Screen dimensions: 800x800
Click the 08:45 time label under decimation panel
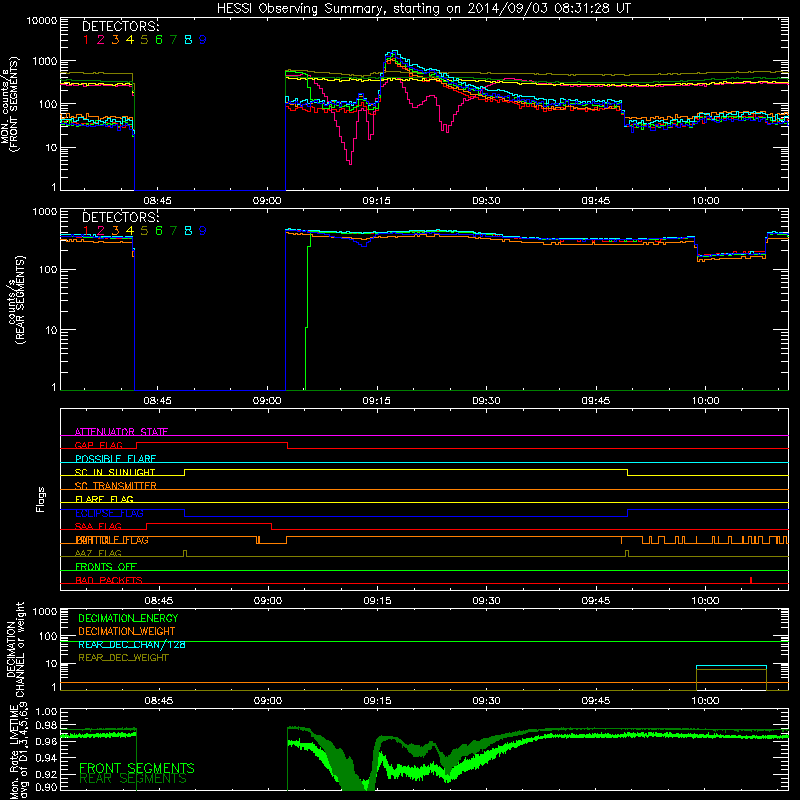coord(158,701)
